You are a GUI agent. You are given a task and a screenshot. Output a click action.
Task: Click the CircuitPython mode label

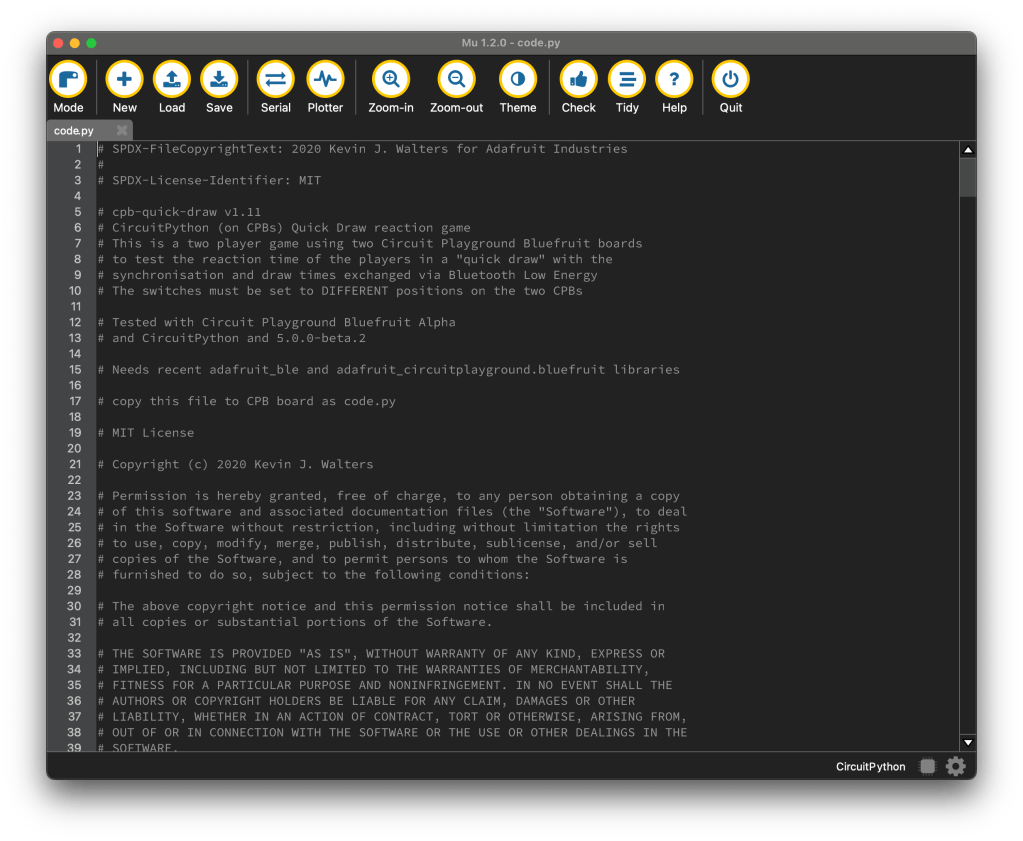(870, 767)
